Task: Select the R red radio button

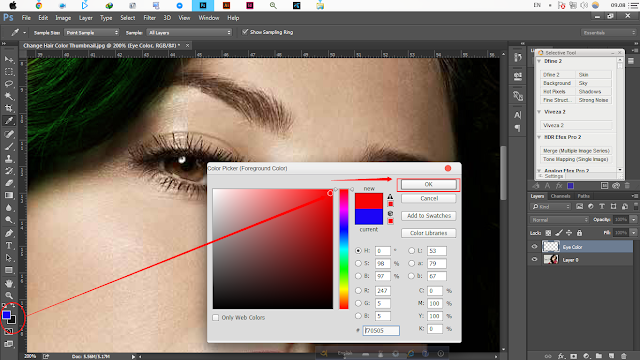Action: (358, 291)
